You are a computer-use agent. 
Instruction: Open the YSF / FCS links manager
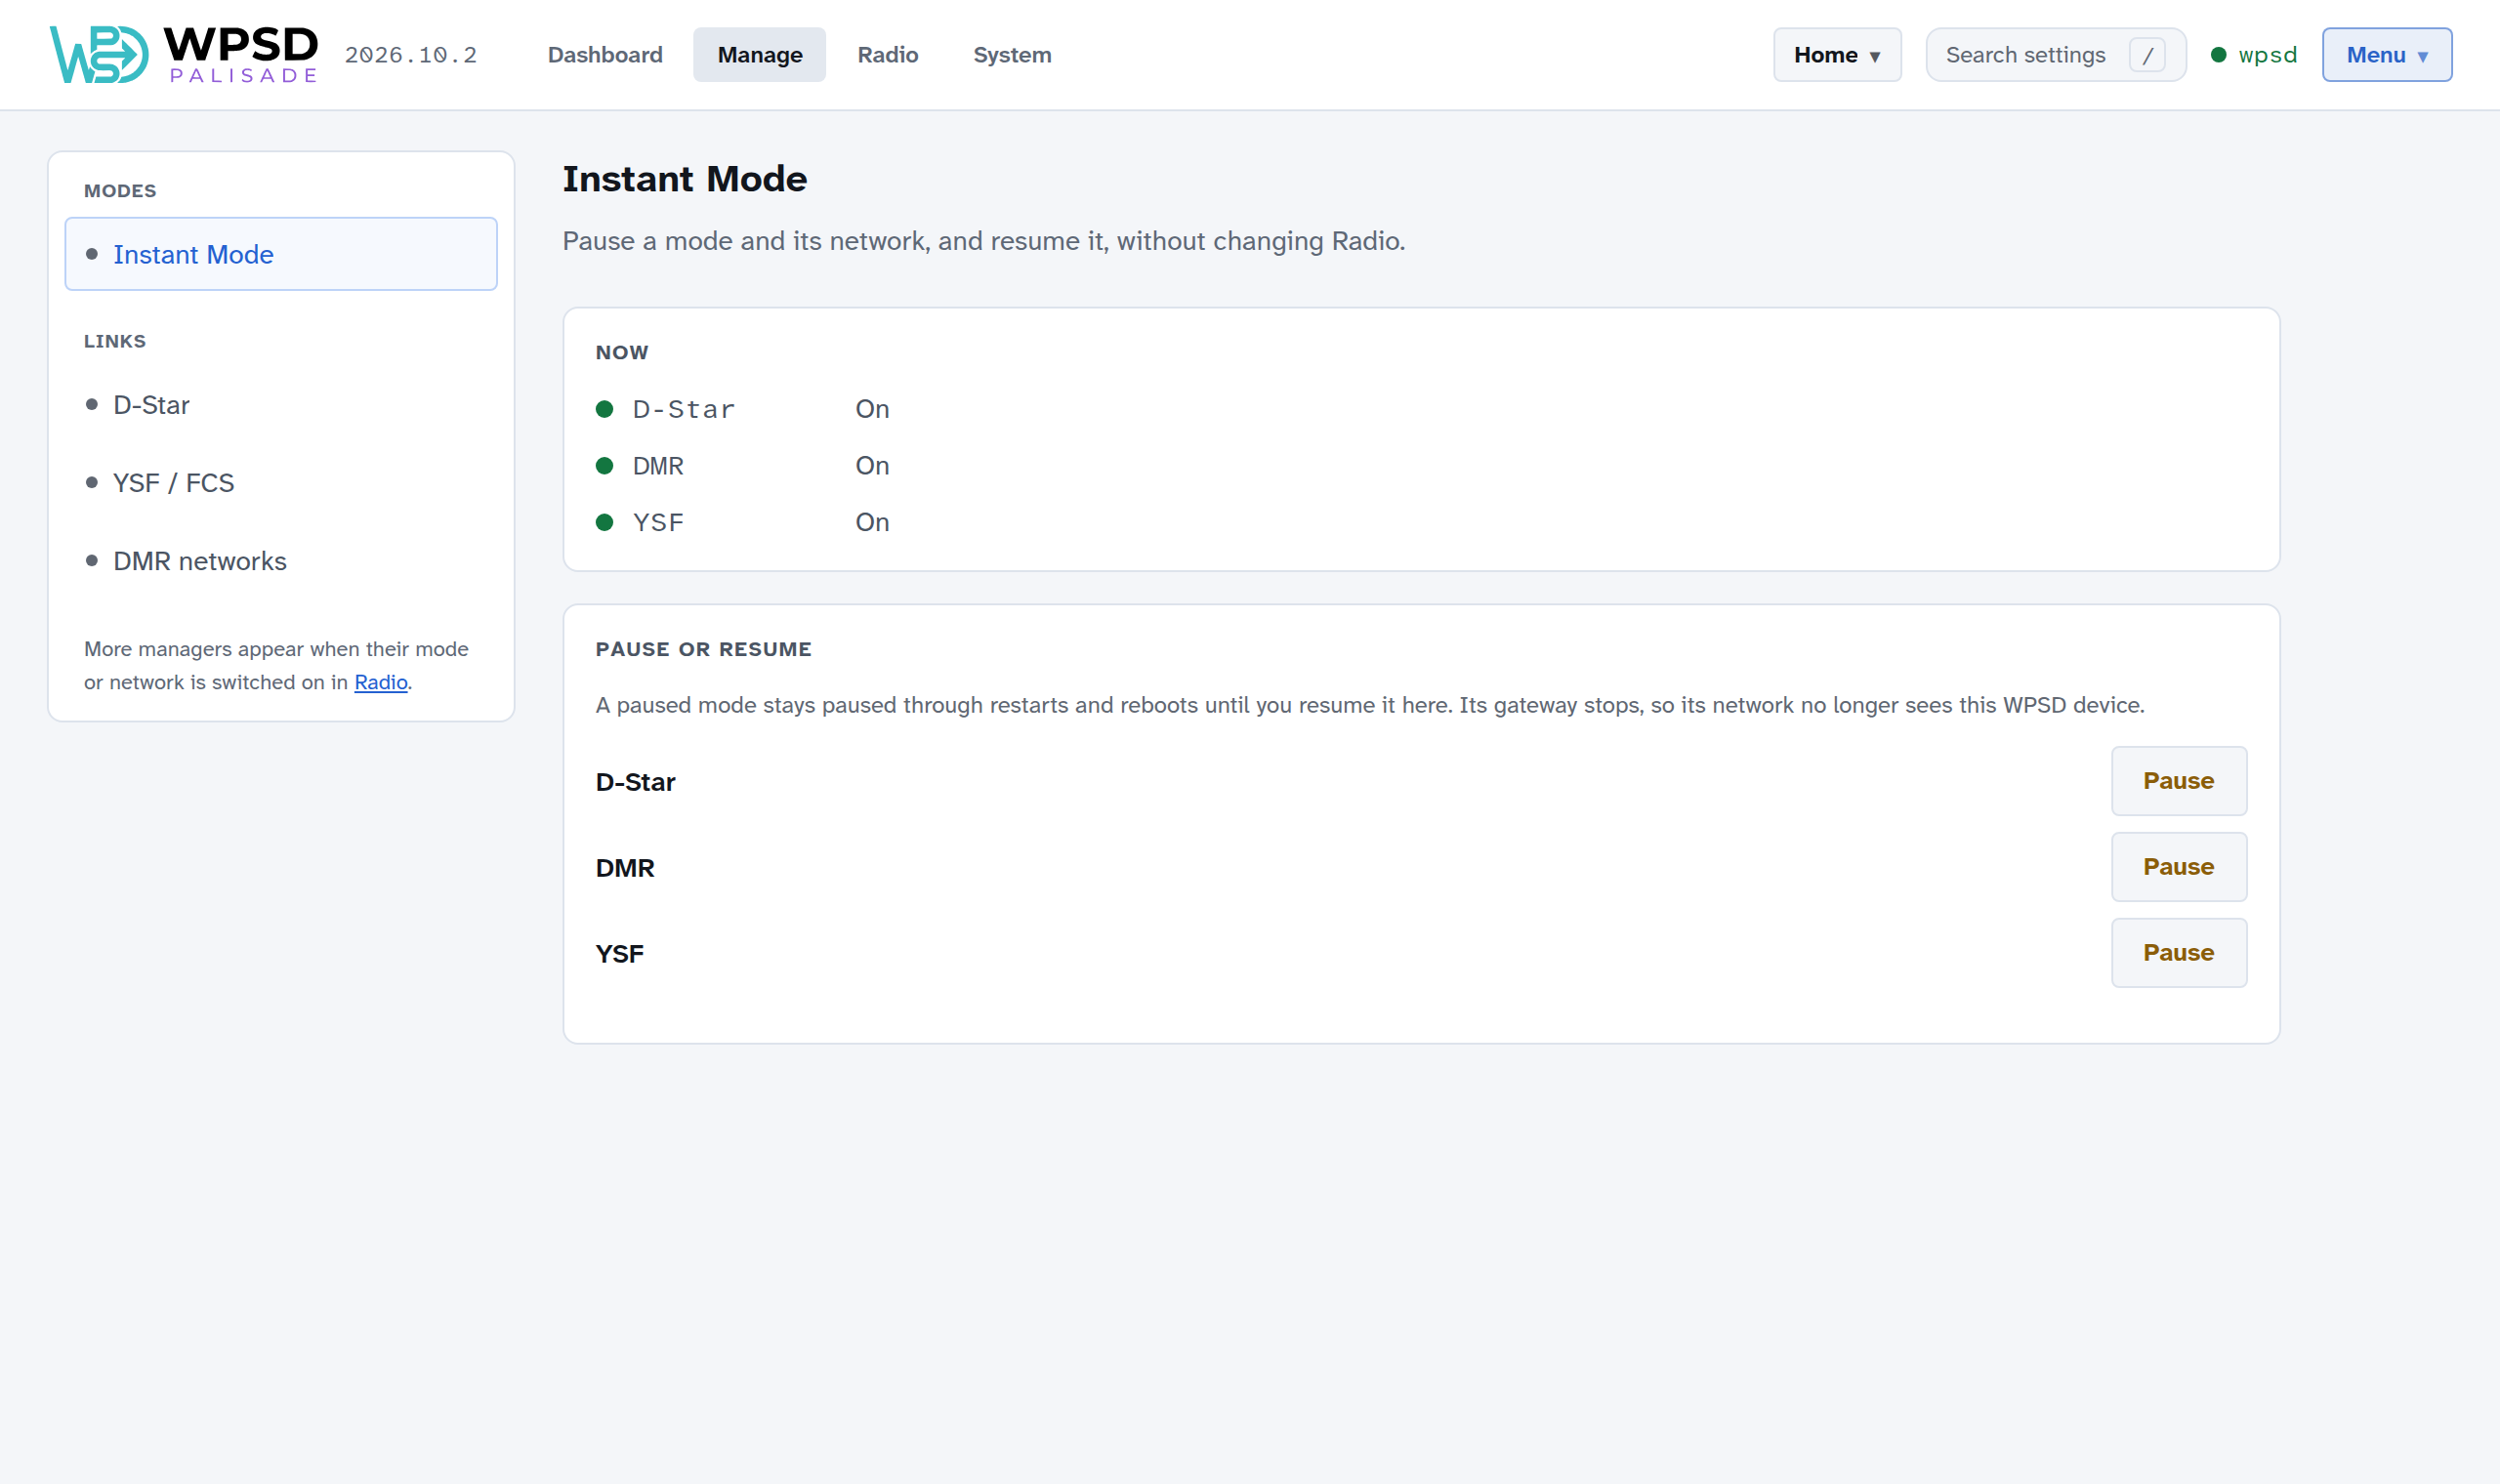pos(281,483)
